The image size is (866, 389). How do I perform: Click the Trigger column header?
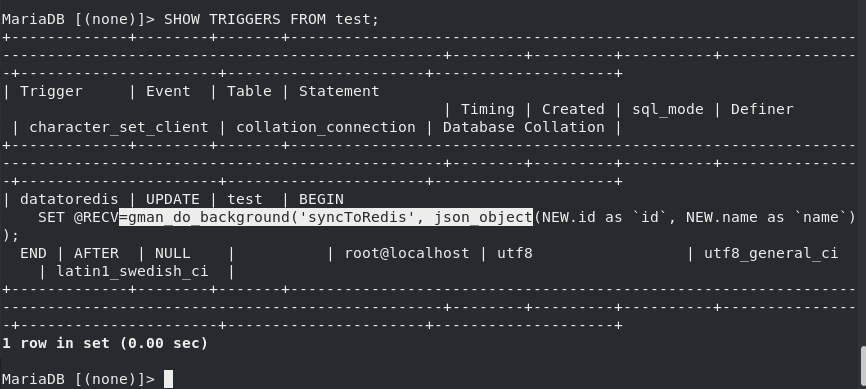(51, 91)
